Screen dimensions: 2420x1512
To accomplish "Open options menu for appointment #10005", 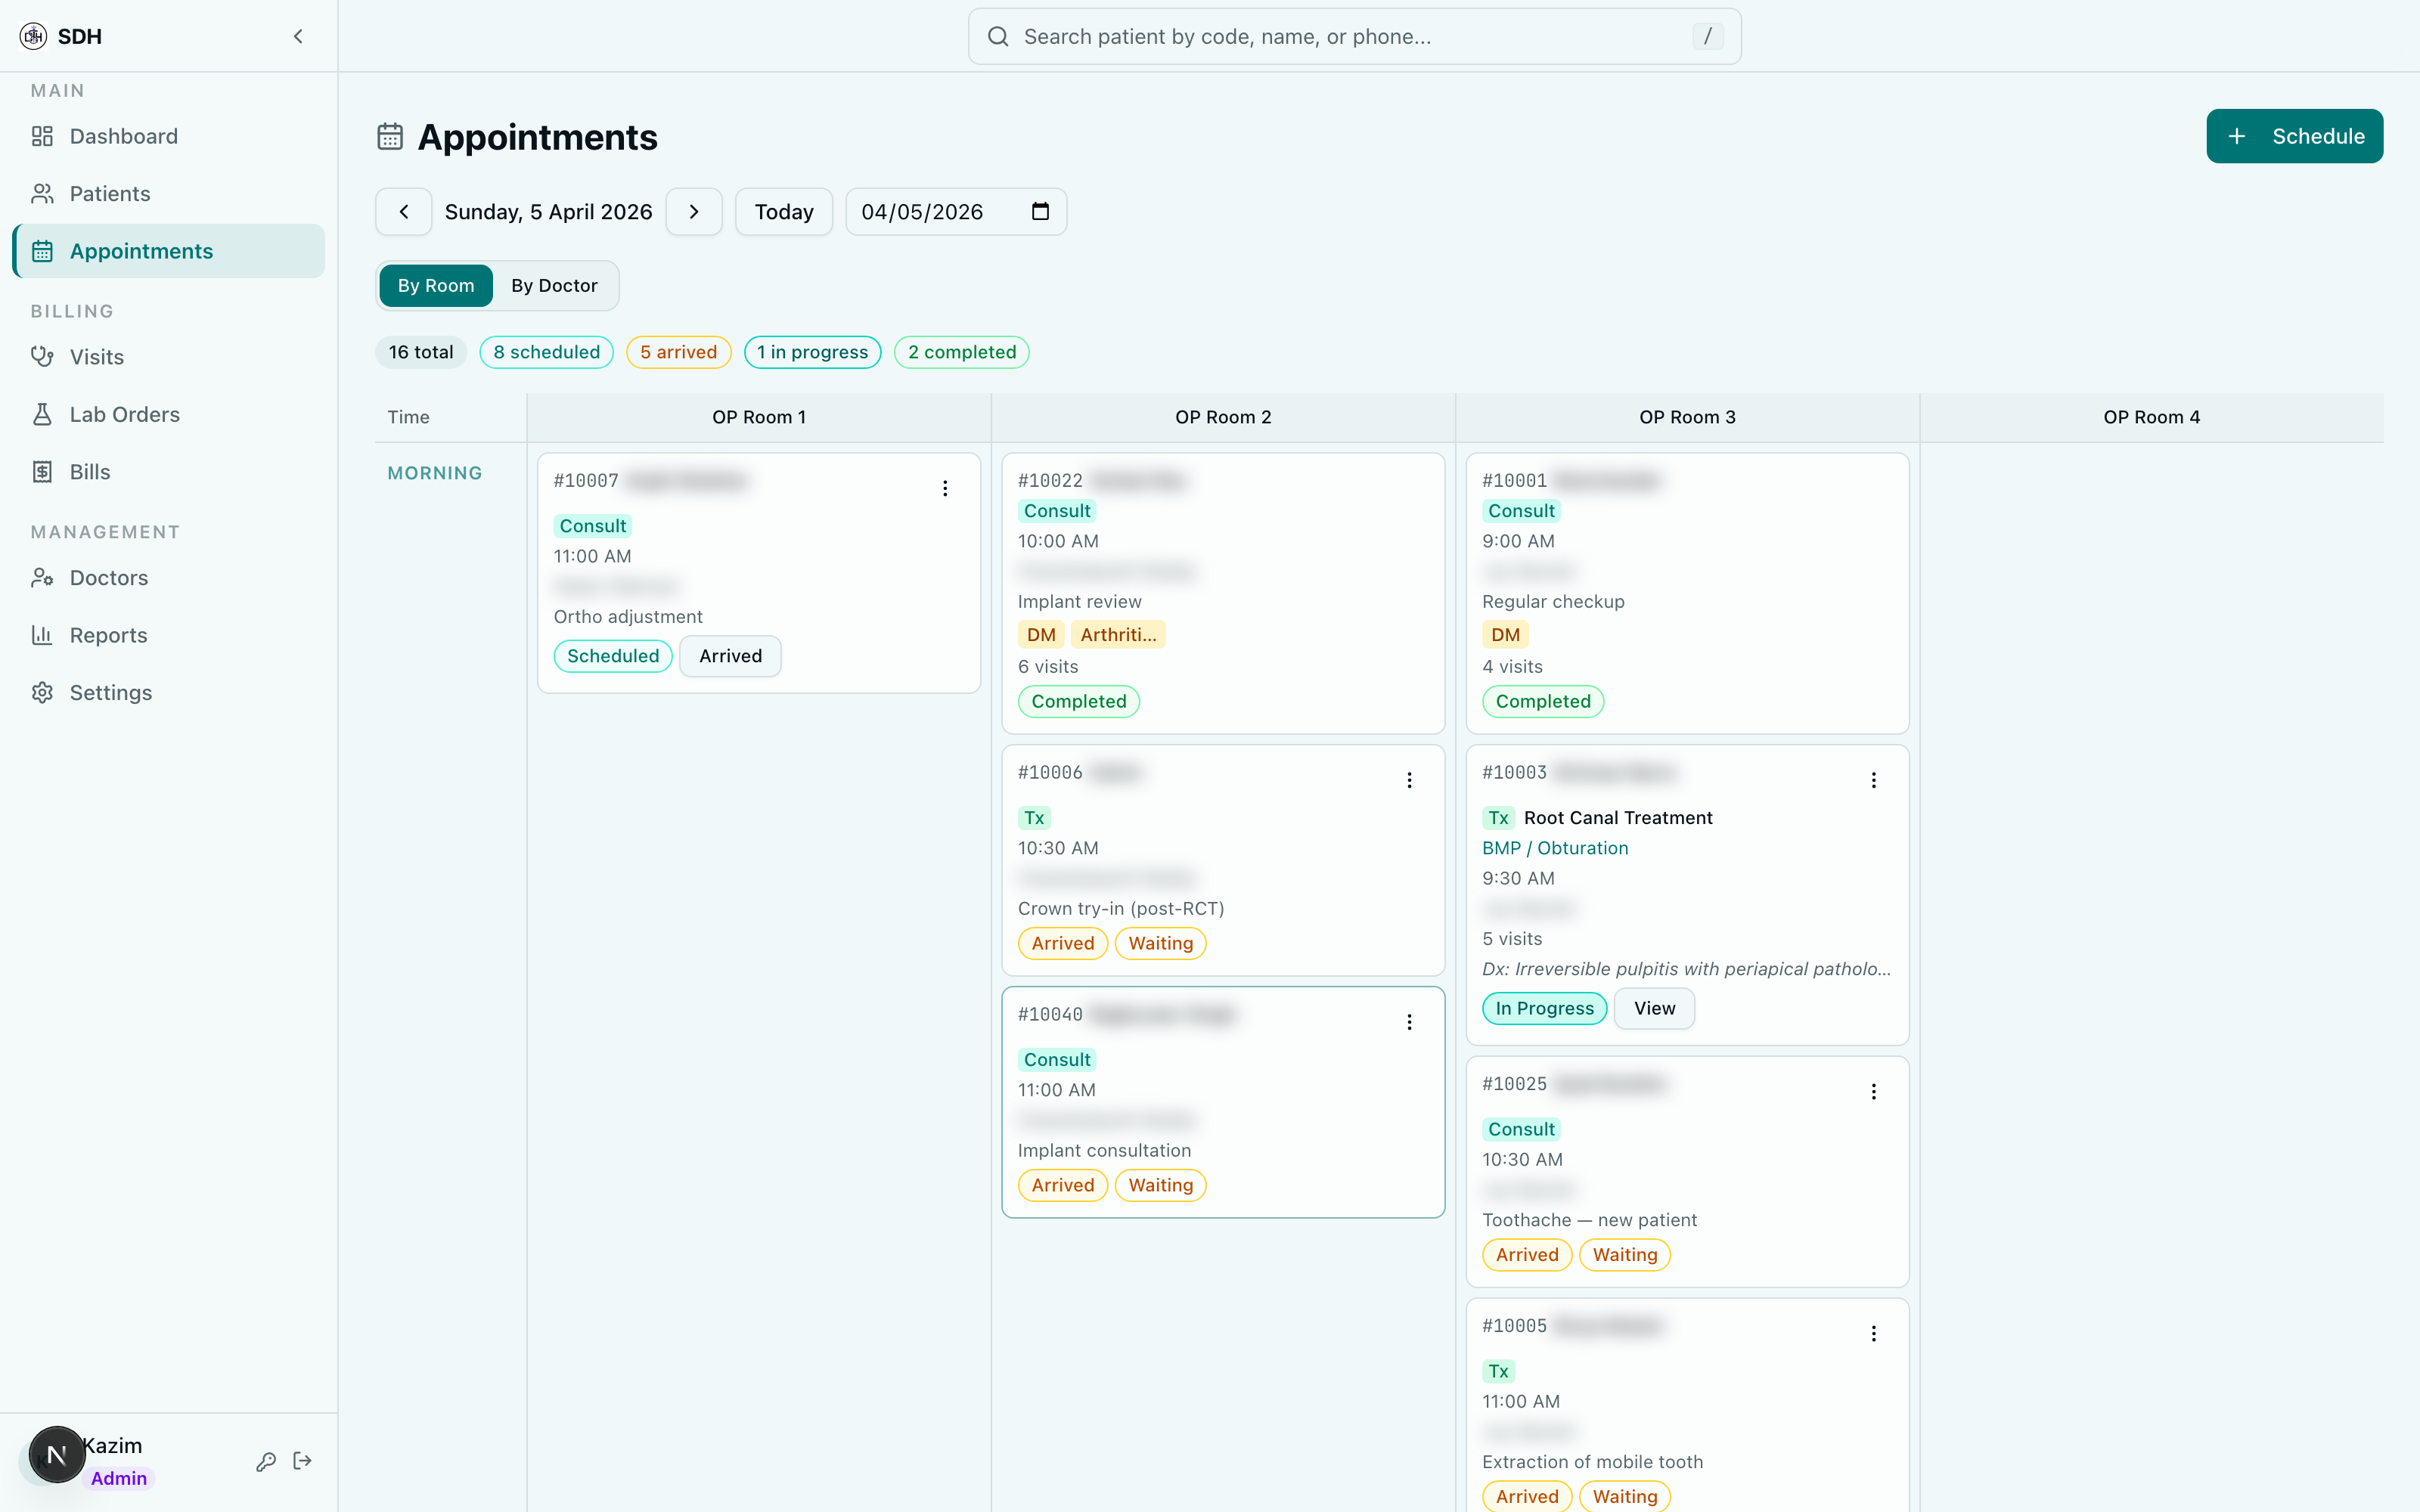I will [1873, 1334].
